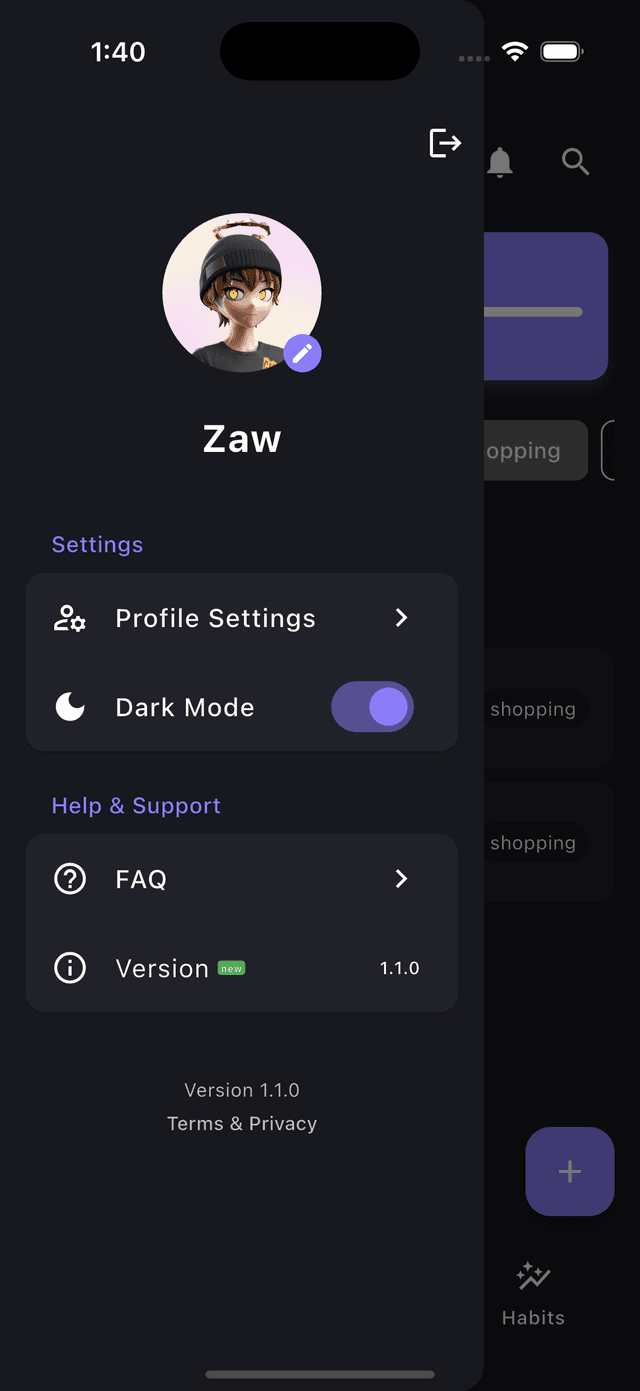
Task: Edit avatar via the pencil icon
Action: point(302,353)
